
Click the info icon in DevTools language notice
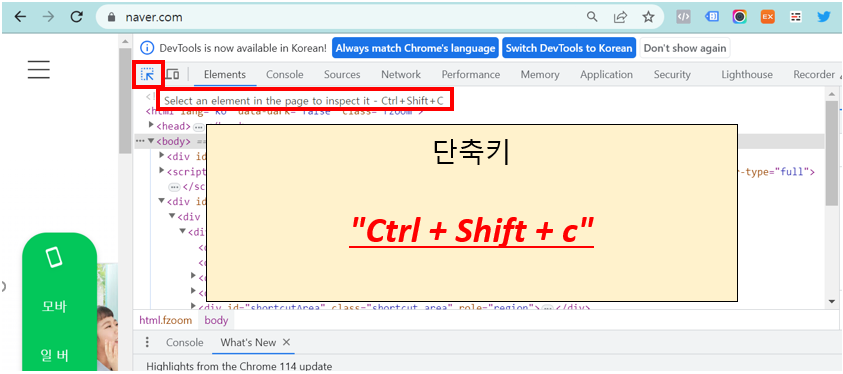point(147,48)
